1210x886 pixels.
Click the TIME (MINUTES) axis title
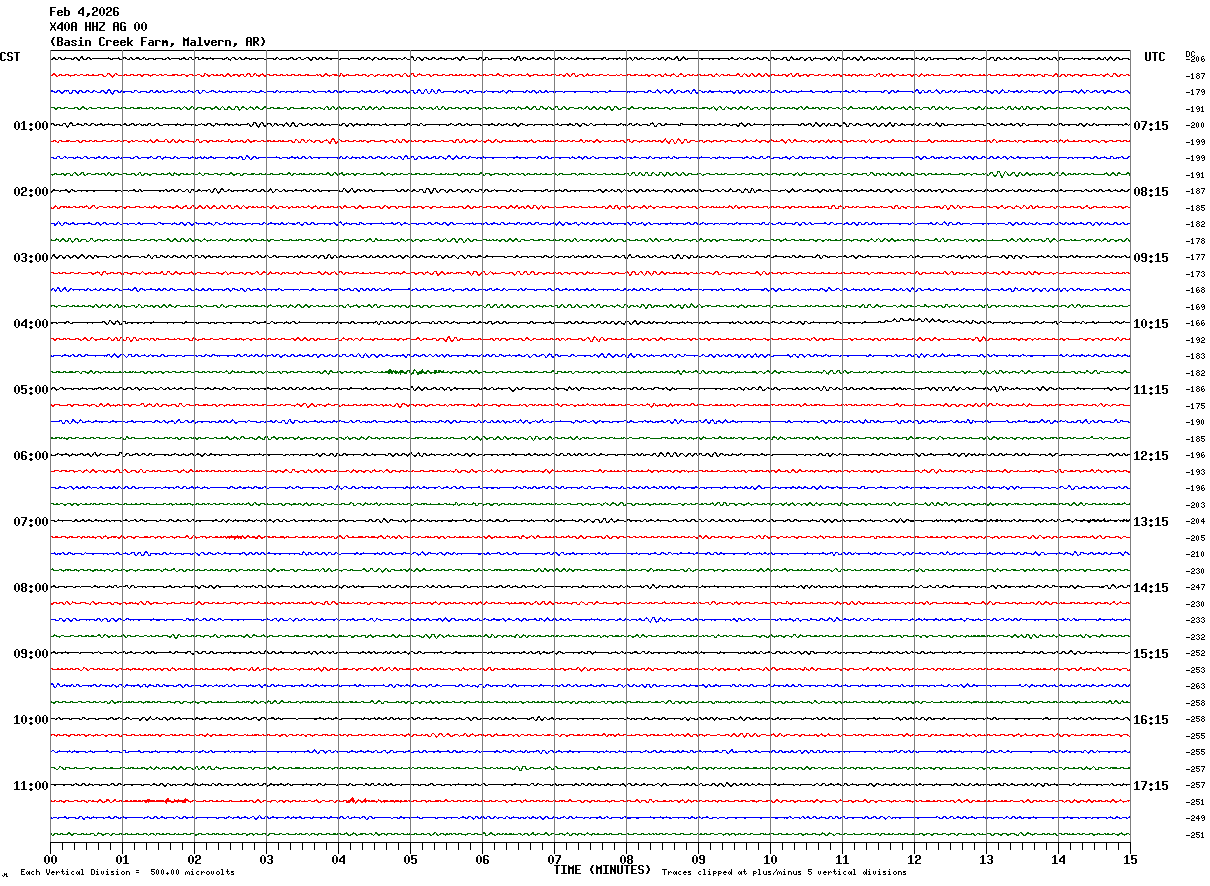(602, 870)
